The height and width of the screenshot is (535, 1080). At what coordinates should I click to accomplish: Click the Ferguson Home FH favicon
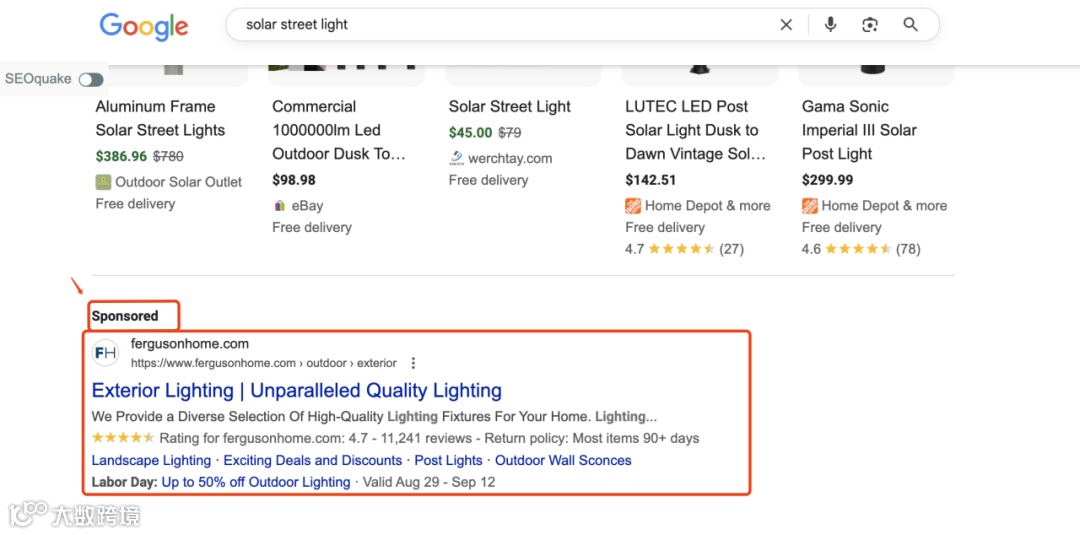[x=105, y=353]
